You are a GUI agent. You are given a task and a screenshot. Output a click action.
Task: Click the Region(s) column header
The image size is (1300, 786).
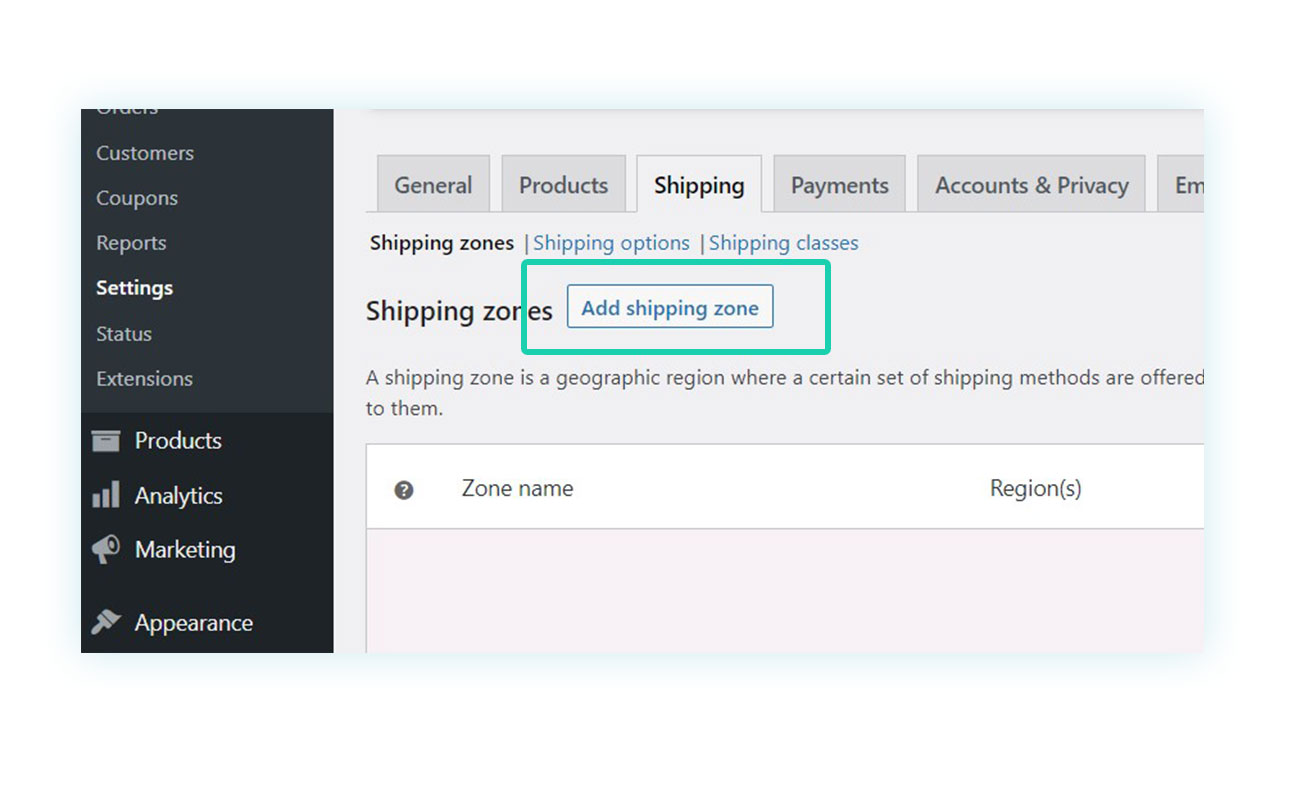(1035, 489)
